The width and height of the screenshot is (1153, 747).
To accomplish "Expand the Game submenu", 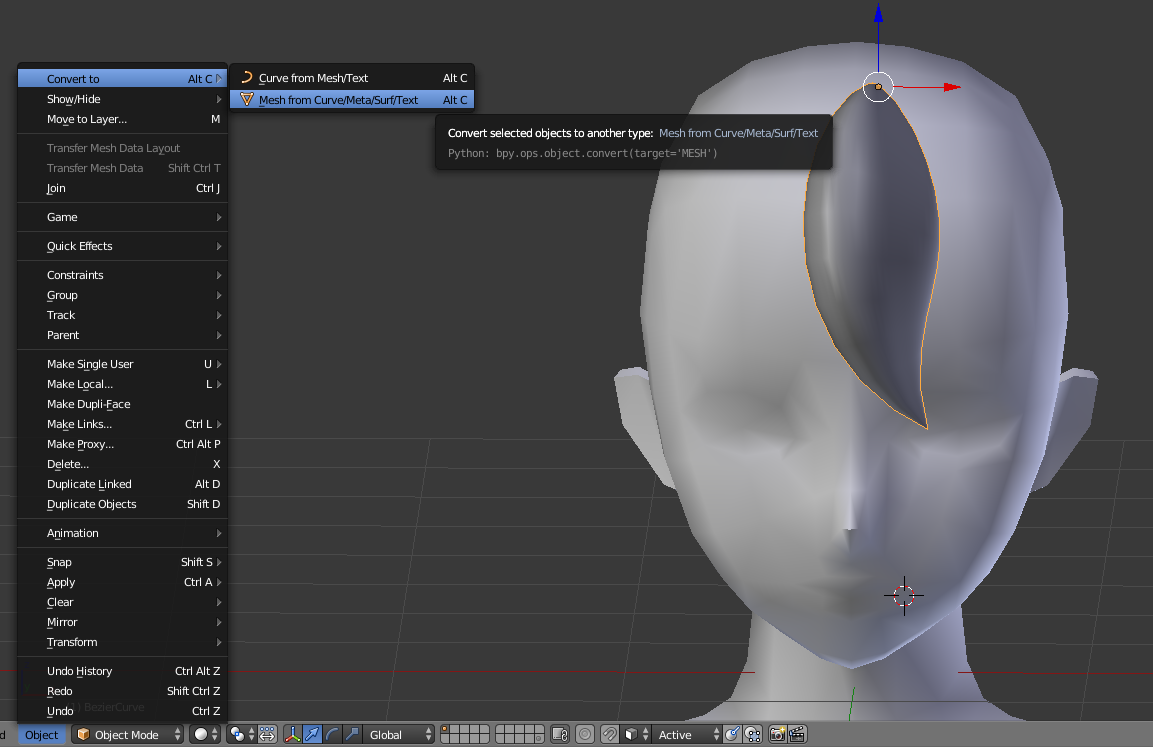I will 122,217.
